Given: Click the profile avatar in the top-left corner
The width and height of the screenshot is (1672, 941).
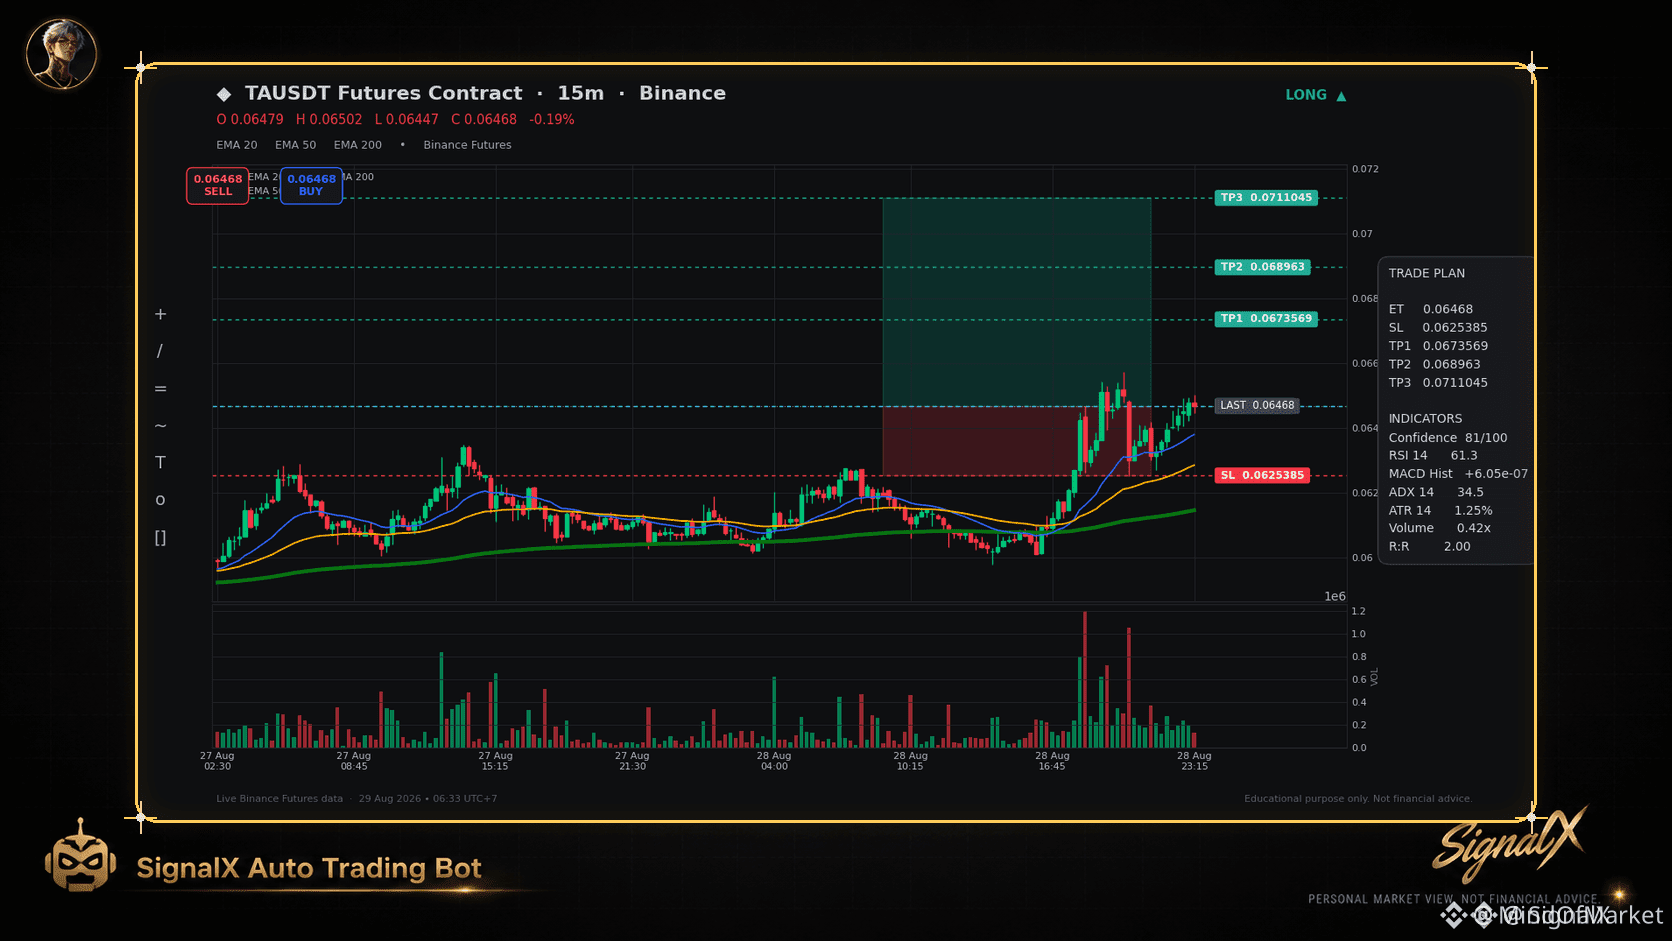Looking at the screenshot, I should (61, 53).
